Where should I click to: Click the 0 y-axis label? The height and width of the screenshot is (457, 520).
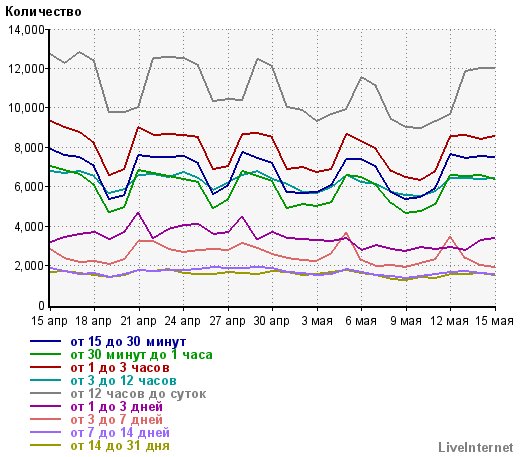41,305
